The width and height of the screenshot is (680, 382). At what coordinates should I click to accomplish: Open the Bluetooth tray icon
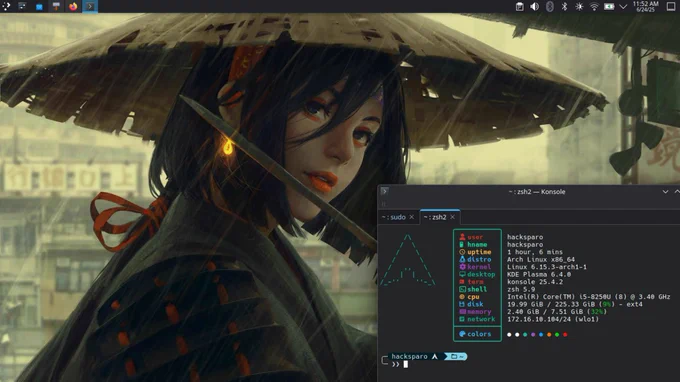tap(564, 7)
